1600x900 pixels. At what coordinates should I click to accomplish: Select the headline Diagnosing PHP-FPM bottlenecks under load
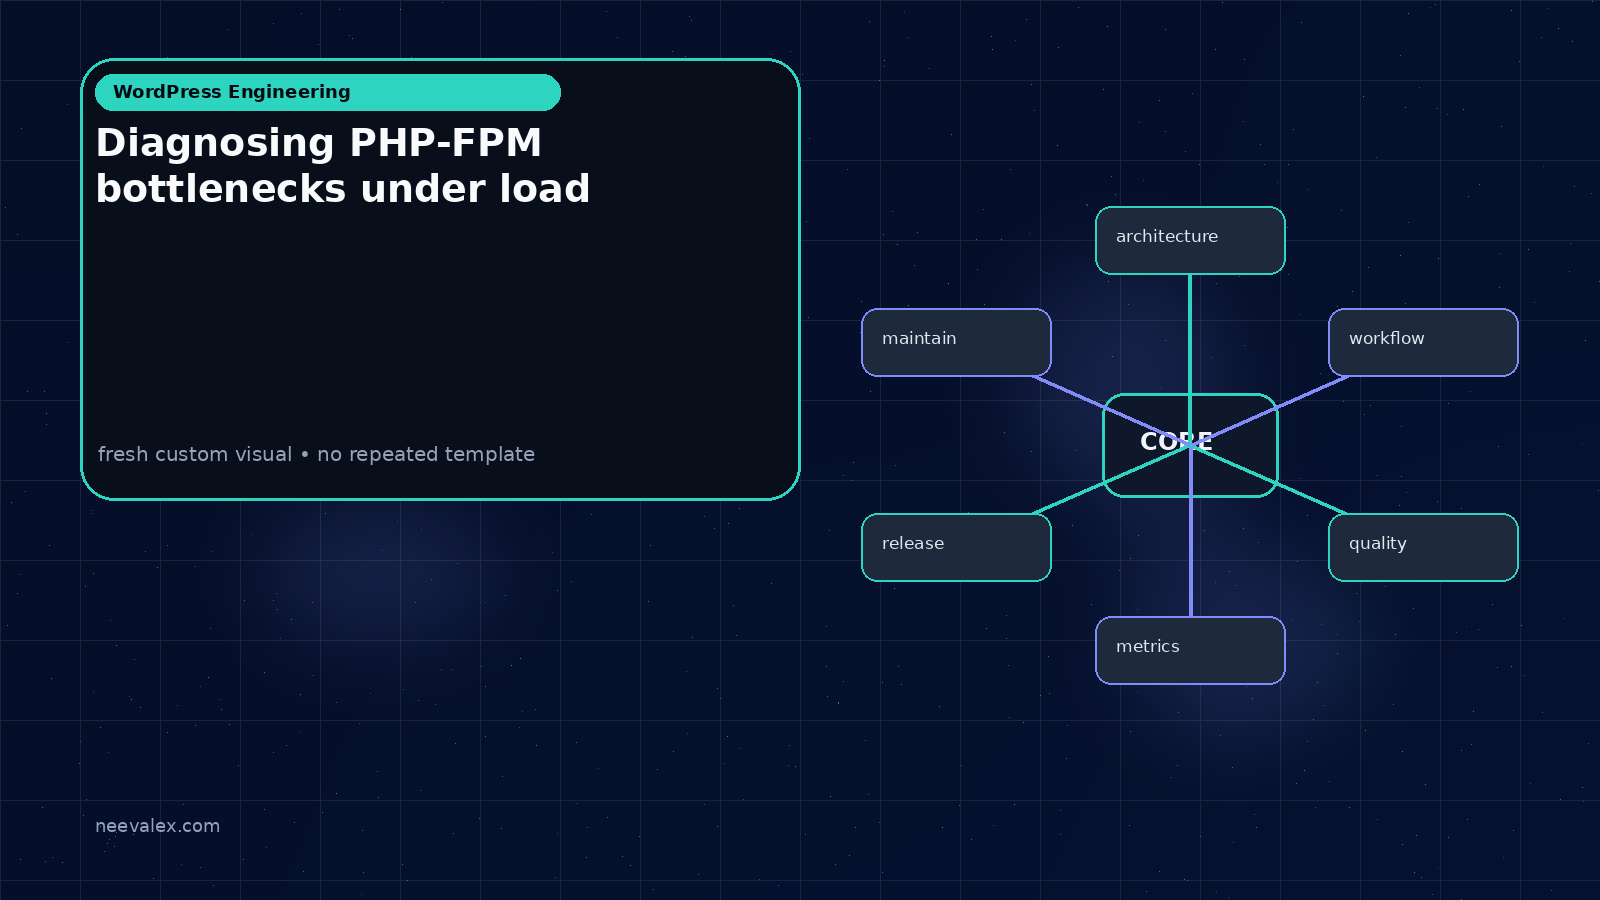pos(343,166)
